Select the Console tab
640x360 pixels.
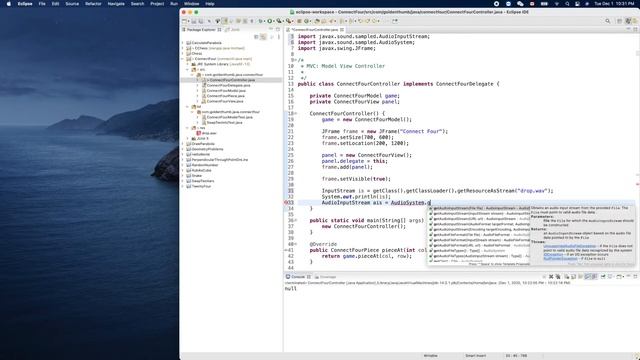pyautogui.click(x=298, y=277)
